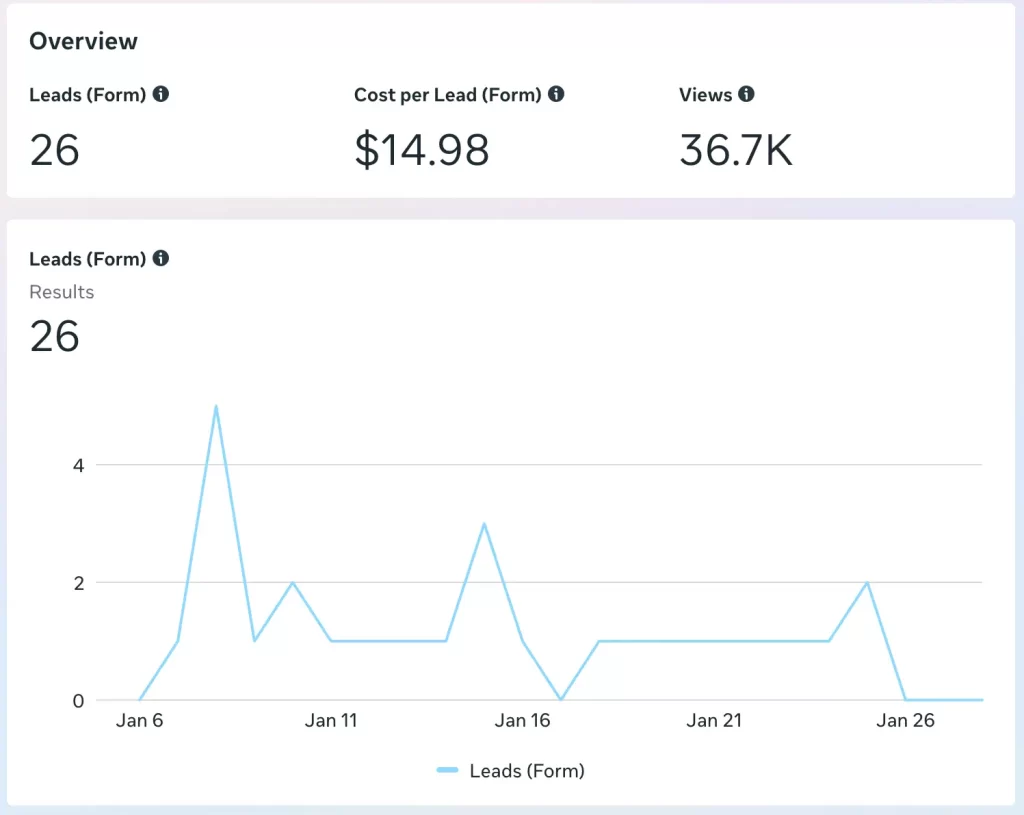Click the Jan 16 date label
The image size is (1024, 815).
pyautogui.click(x=522, y=720)
